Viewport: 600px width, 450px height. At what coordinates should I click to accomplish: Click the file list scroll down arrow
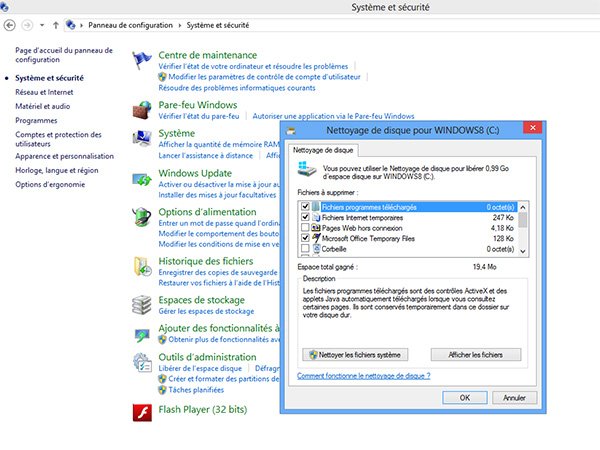pos(523,251)
